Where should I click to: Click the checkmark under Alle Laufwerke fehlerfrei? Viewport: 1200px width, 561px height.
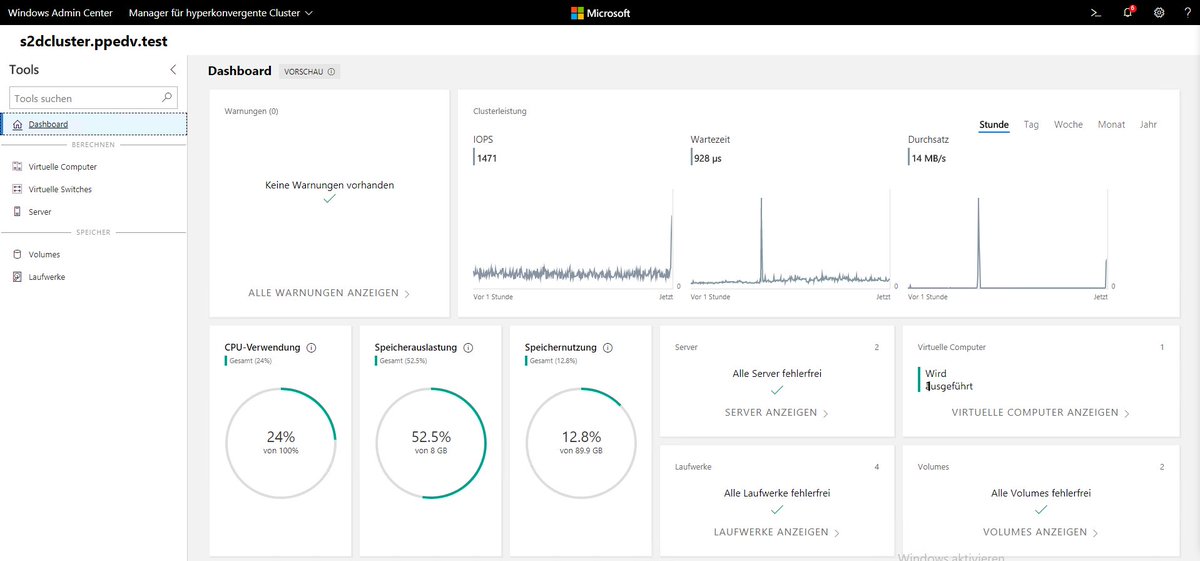tap(777, 510)
